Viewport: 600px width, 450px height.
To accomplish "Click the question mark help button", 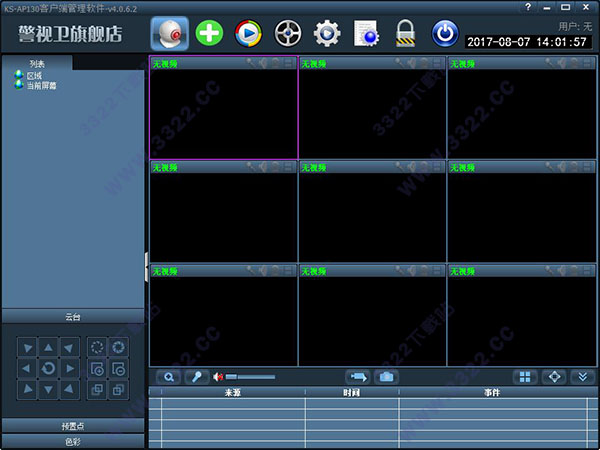I will (x=528, y=7).
